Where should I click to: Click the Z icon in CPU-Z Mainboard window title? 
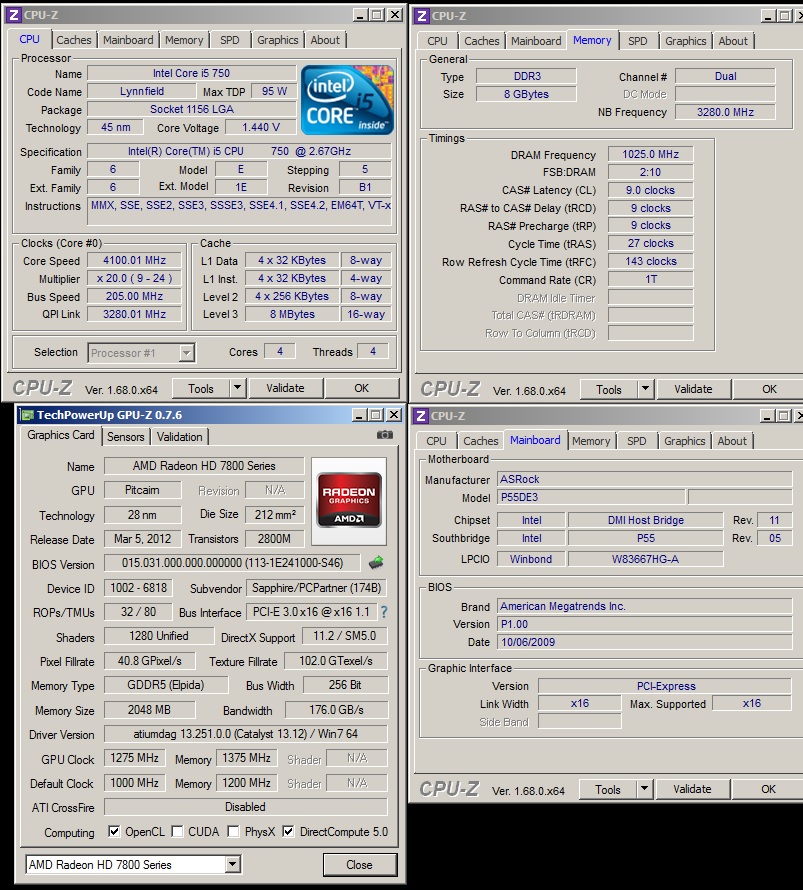click(x=421, y=416)
